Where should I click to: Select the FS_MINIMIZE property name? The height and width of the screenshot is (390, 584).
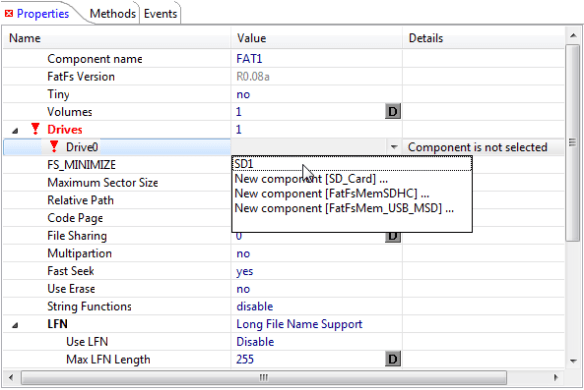(x=82, y=165)
